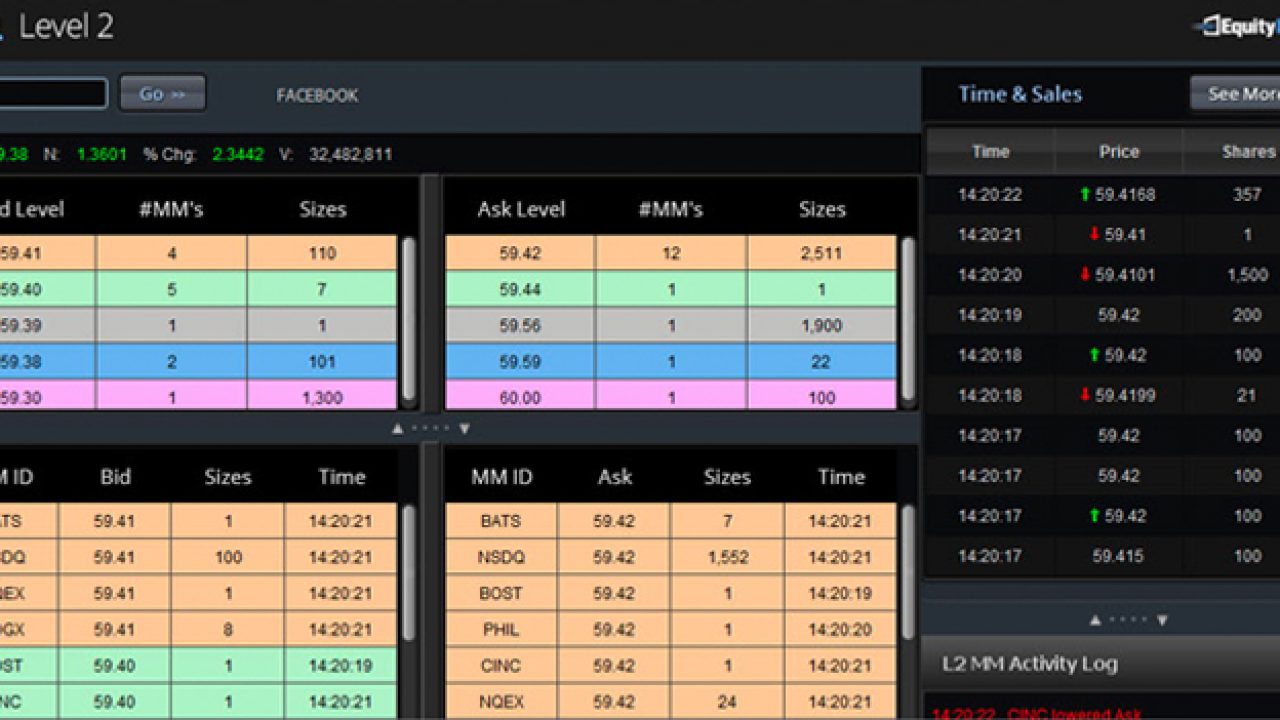The width and height of the screenshot is (1280, 720).
Task: Click the down arrow expander below Level tables
Action: (x=464, y=428)
